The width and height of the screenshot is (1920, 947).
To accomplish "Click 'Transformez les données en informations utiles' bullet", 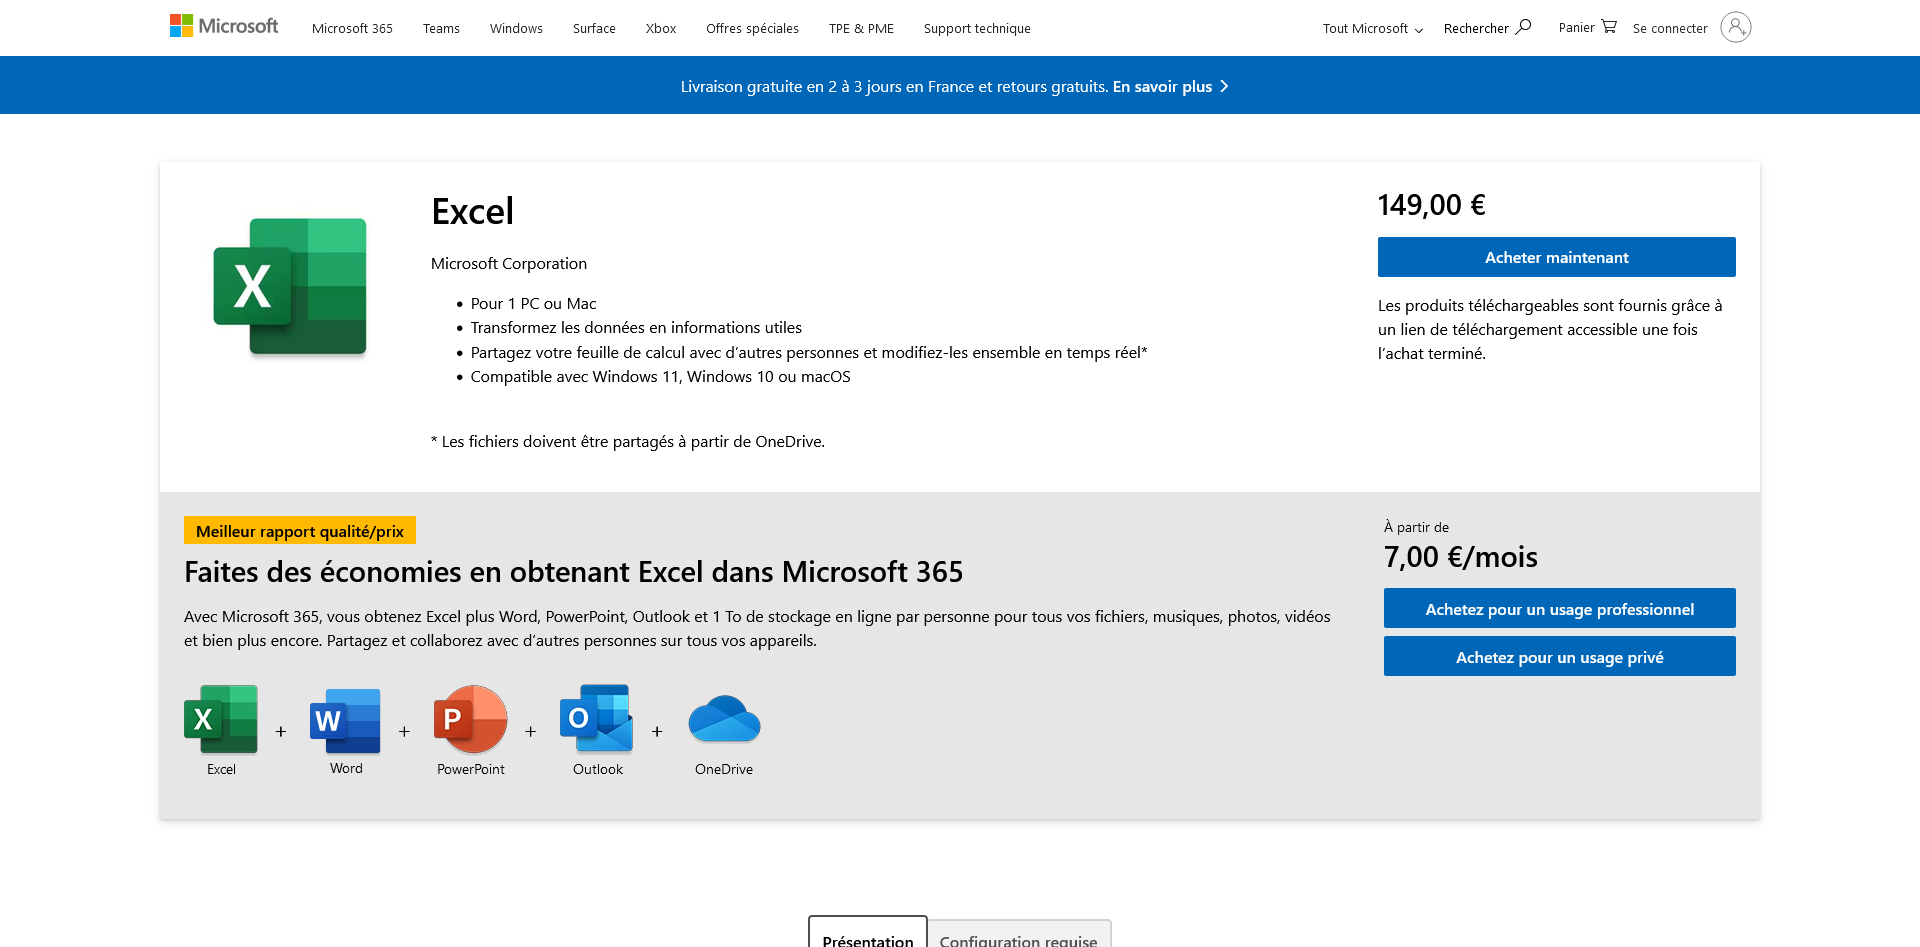I will tap(636, 327).
